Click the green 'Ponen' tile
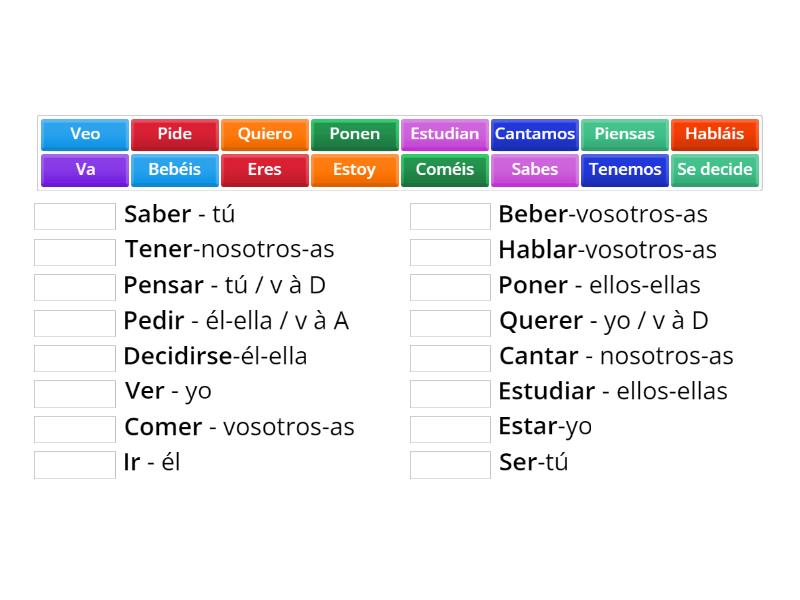Screen dimensions: 800x600 354,134
